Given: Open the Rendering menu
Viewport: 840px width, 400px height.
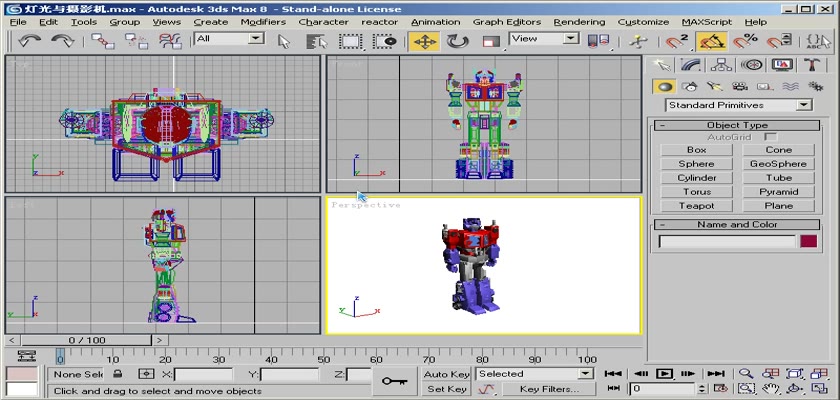Looking at the screenshot, I should click(x=579, y=22).
